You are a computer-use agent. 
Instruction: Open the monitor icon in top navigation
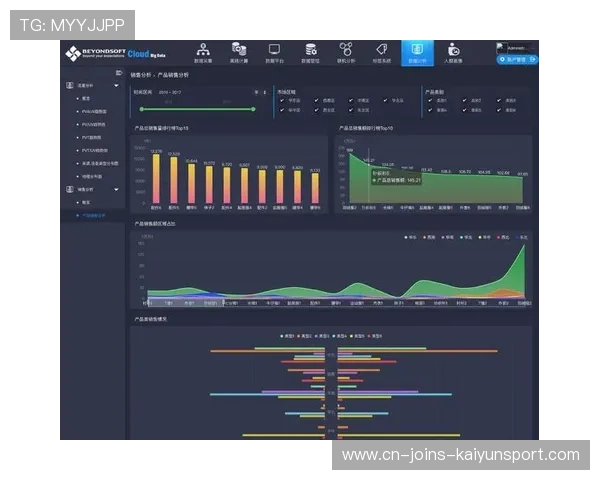pos(273,52)
